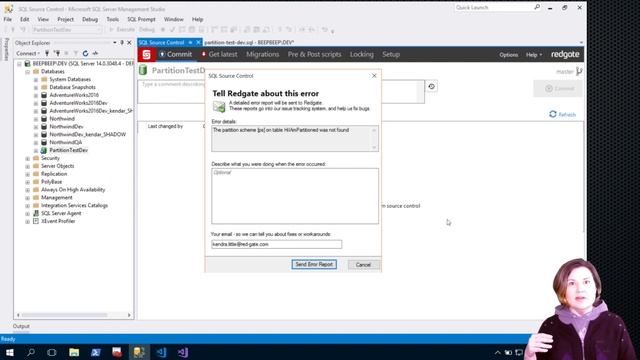
Task: Expand the Northwind database node
Action: (36, 119)
